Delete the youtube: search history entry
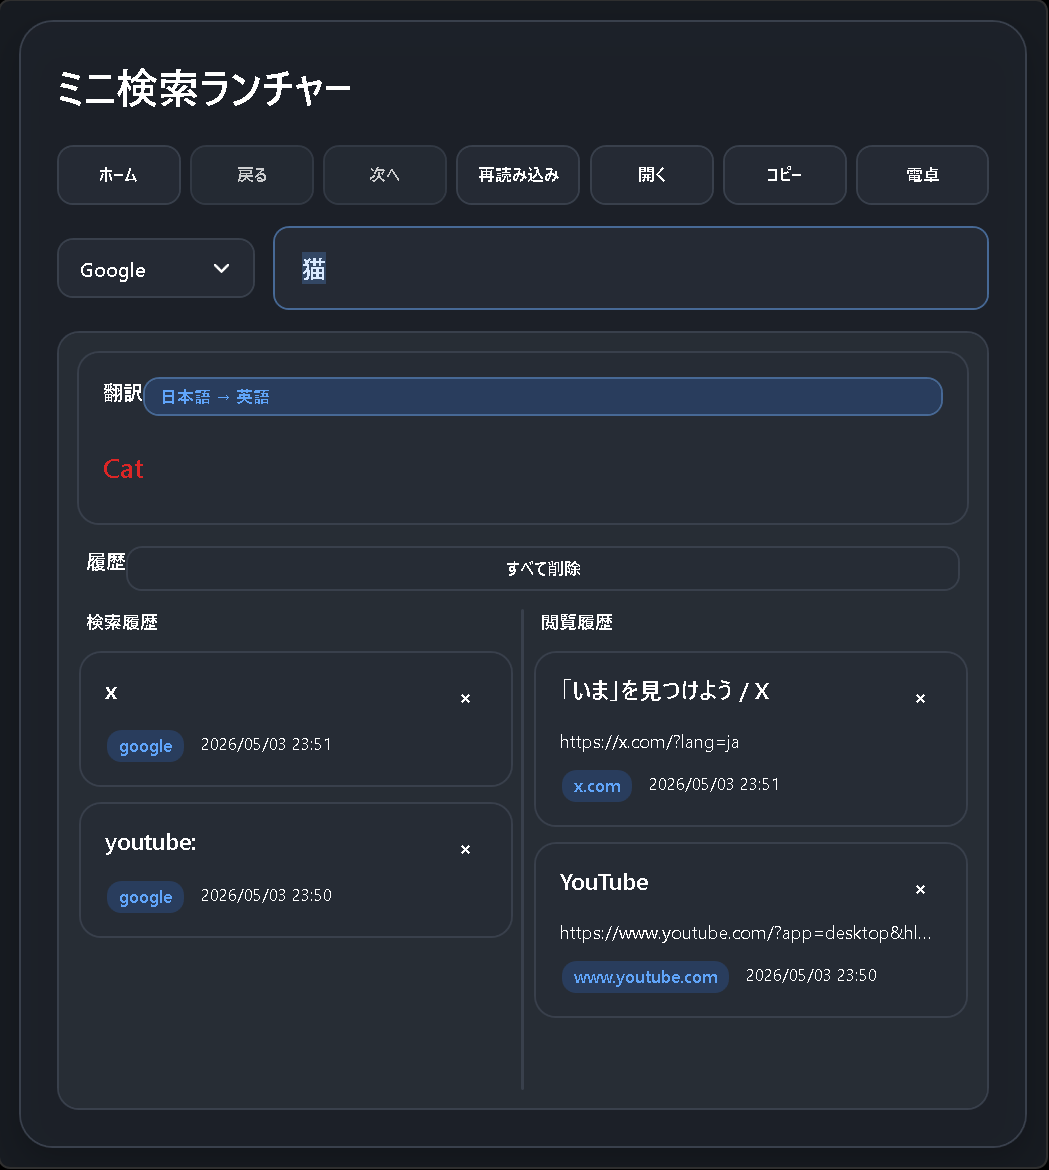 466,849
